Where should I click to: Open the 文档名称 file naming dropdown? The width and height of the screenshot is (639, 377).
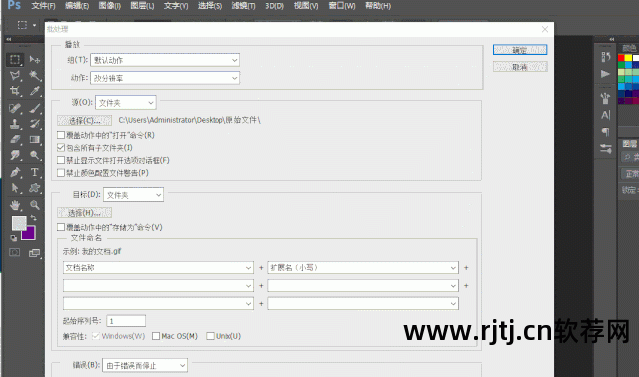pos(158,267)
